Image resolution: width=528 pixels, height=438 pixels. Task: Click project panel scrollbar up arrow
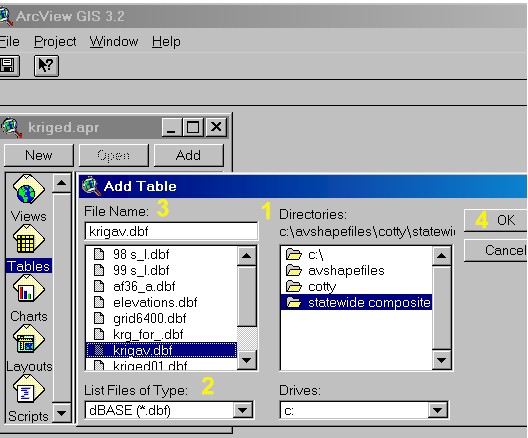click(61, 183)
